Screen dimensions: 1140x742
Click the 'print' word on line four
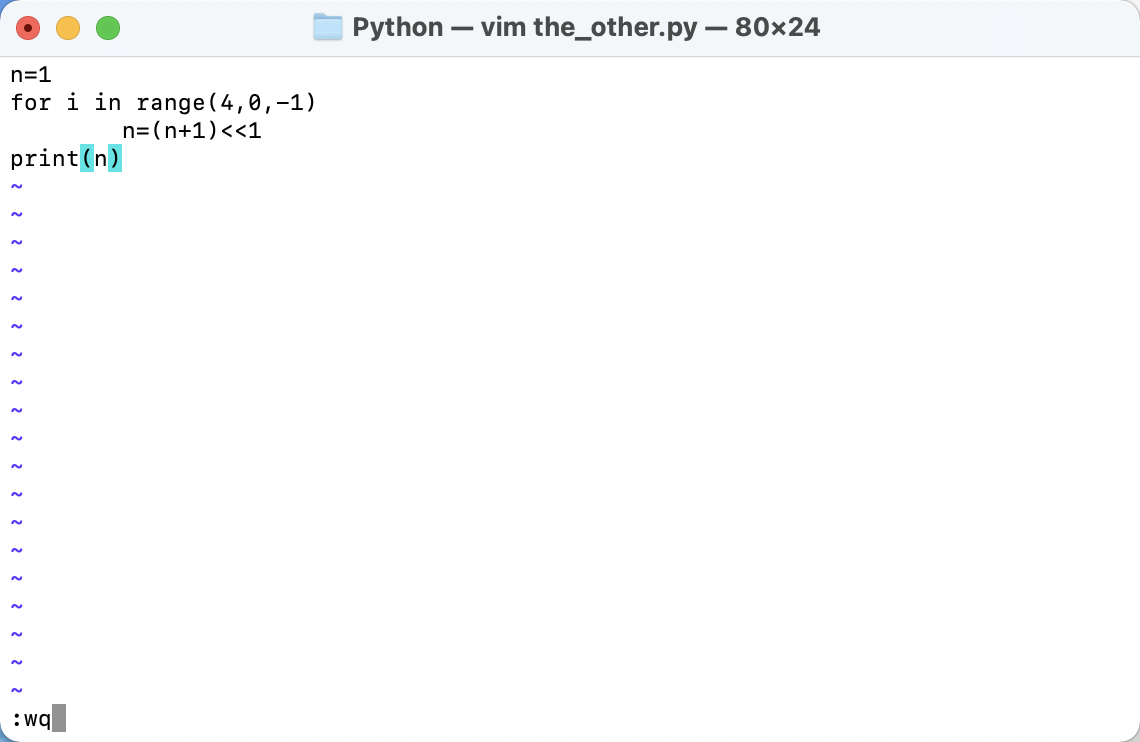pos(45,158)
